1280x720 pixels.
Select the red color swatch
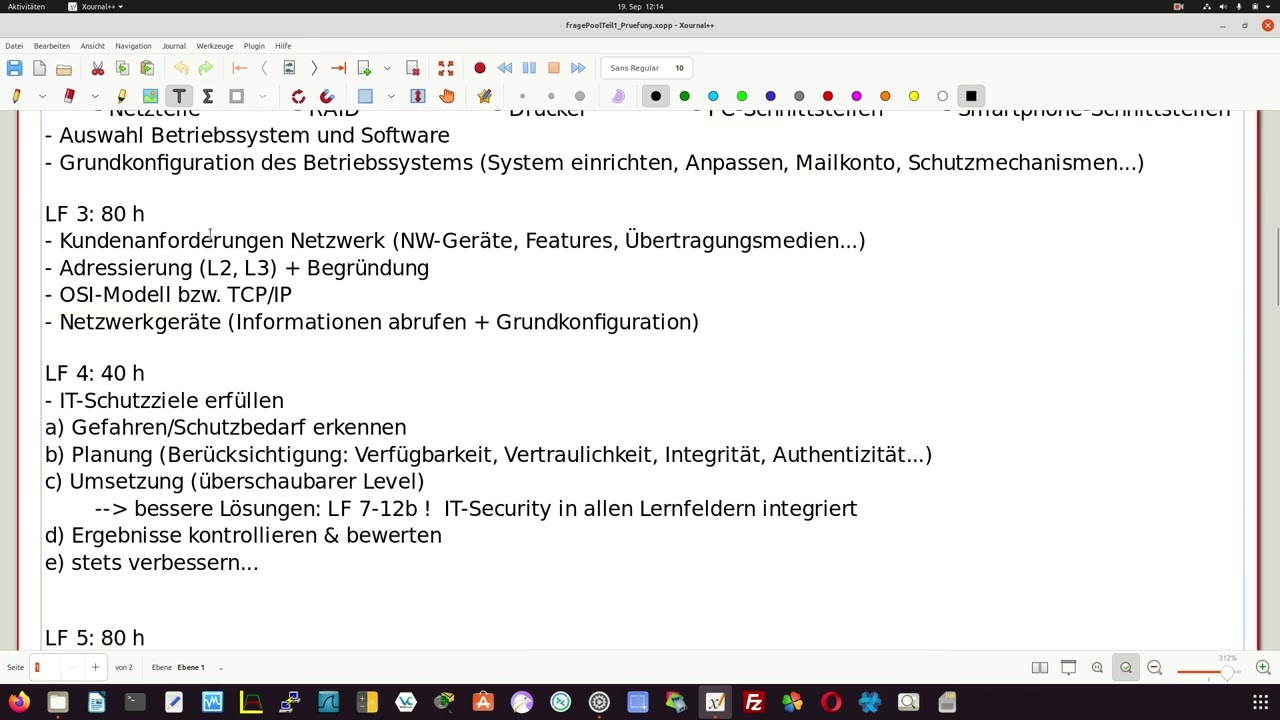tap(828, 96)
